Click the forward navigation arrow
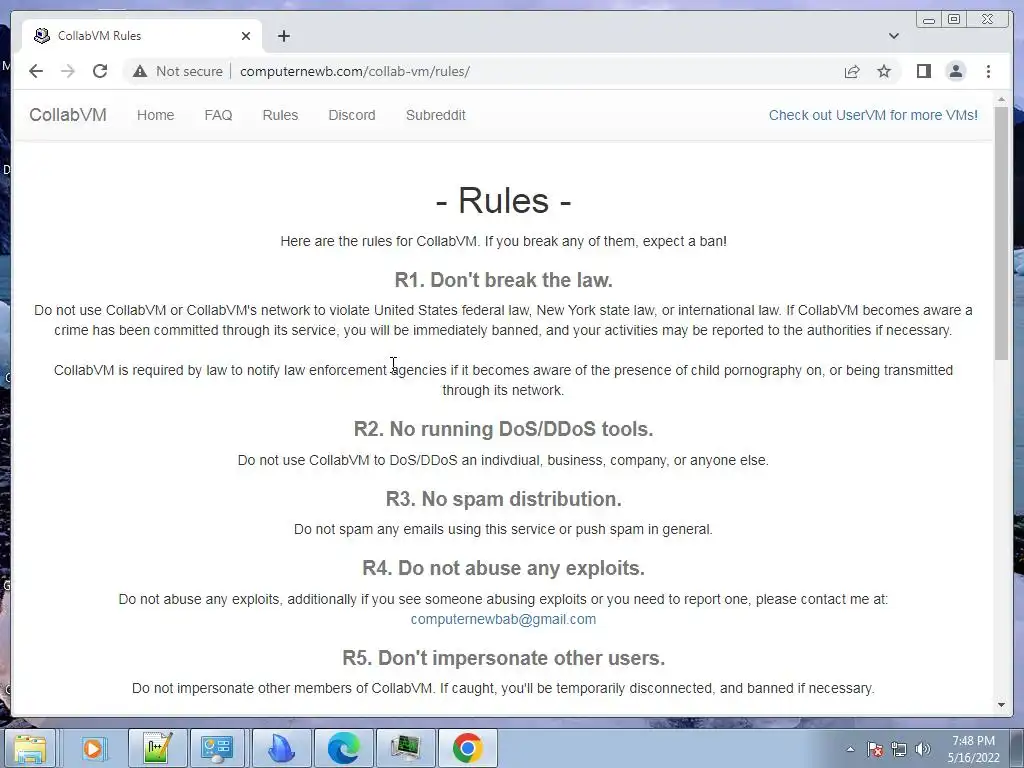Viewport: 1024px width, 768px height. (68, 71)
